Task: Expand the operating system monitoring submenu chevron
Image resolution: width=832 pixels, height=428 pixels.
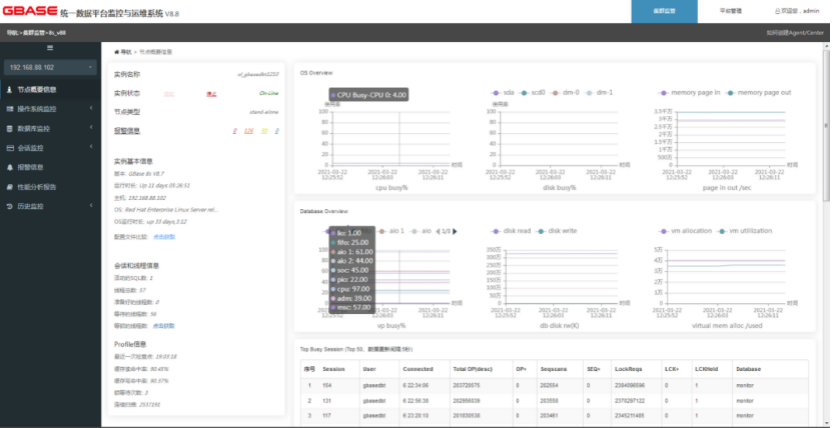Action: [91, 109]
